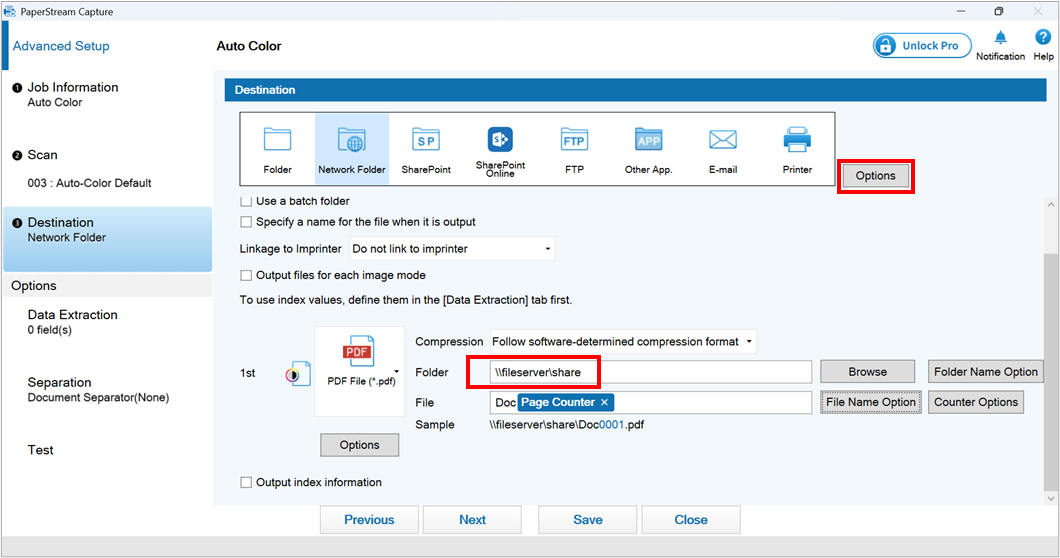Open Linkage to Imprinter dropdown
The height and width of the screenshot is (558, 1060).
tap(452, 249)
